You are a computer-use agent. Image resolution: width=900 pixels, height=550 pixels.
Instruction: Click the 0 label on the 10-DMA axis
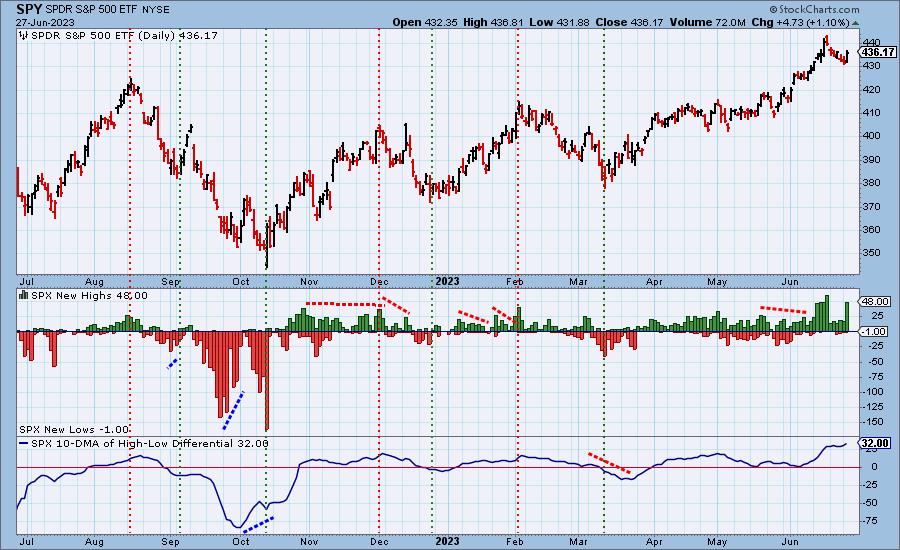click(x=874, y=467)
